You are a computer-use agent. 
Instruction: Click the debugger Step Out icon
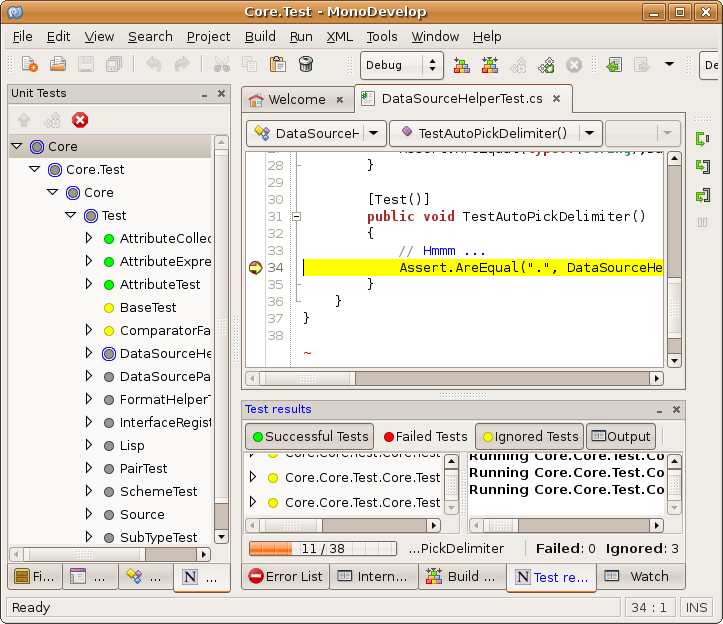pyautogui.click(x=702, y=196)
